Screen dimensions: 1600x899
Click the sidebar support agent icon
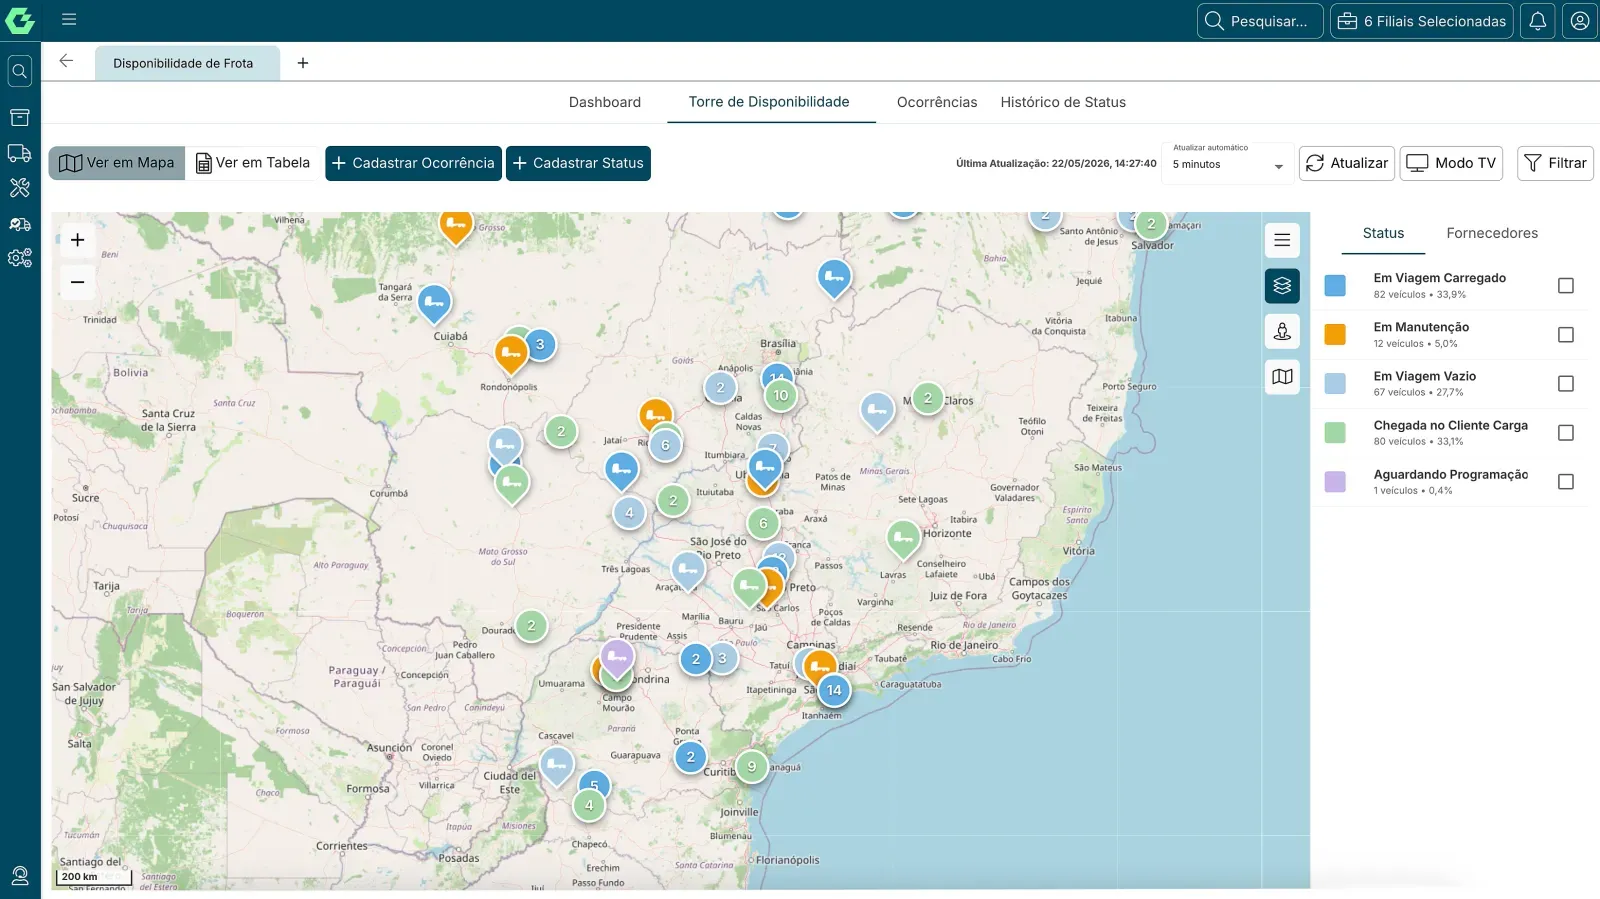[x=20, y=876]
